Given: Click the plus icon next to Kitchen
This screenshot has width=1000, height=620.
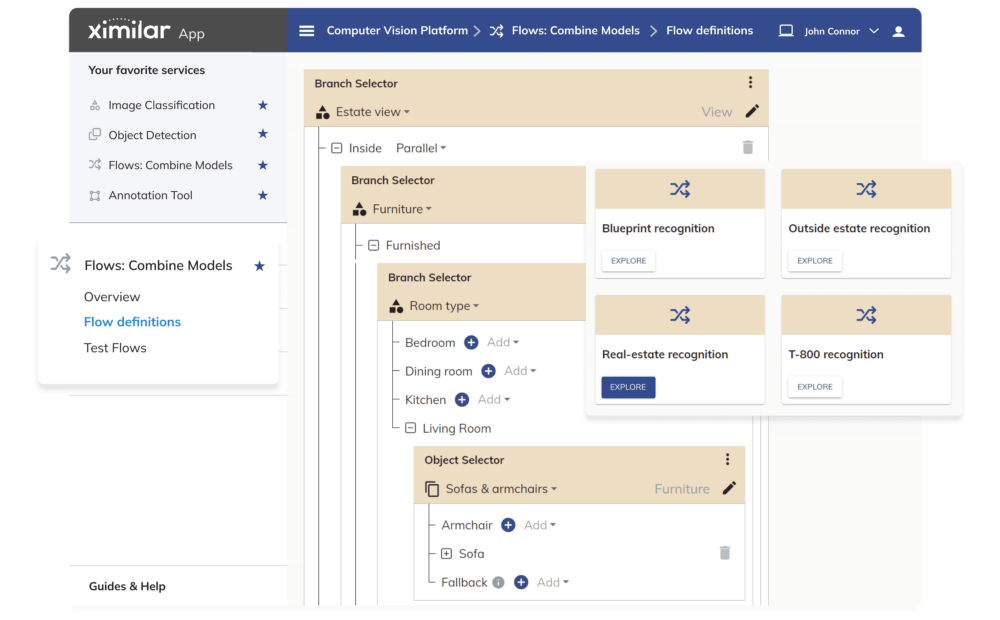Looking at the screenshot, I should click(x=462, y=400).
